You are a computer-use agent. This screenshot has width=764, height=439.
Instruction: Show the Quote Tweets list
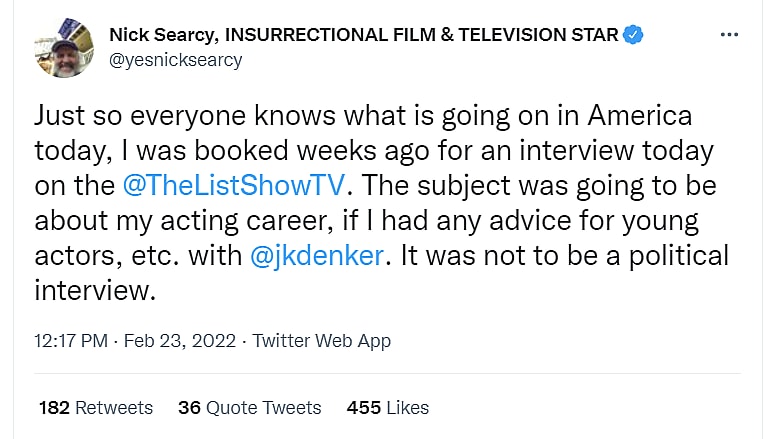coord(264,408)
